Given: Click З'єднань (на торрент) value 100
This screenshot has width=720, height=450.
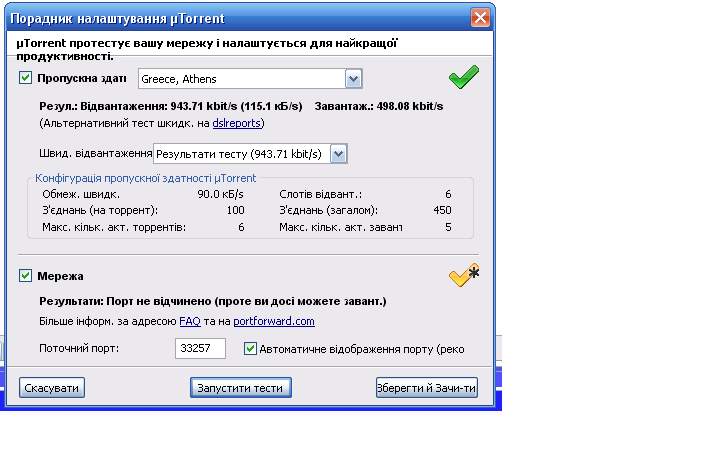Looking at the screenshot, I should pos(236,210).
